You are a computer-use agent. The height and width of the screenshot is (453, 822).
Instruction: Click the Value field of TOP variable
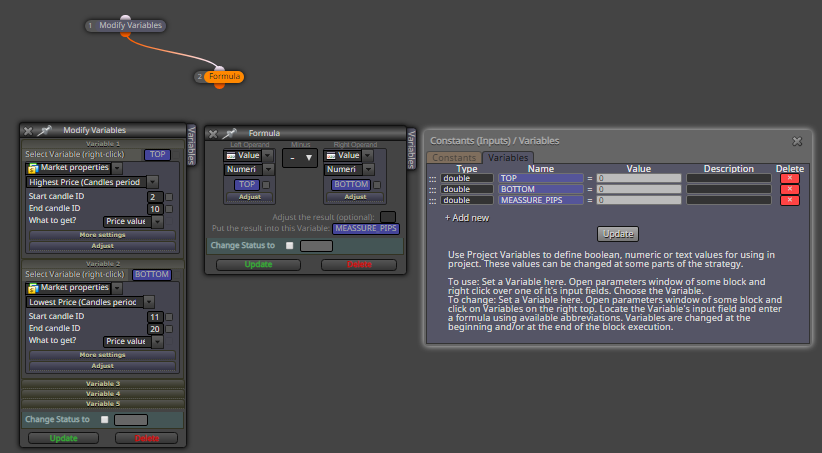tap(639, 178)
